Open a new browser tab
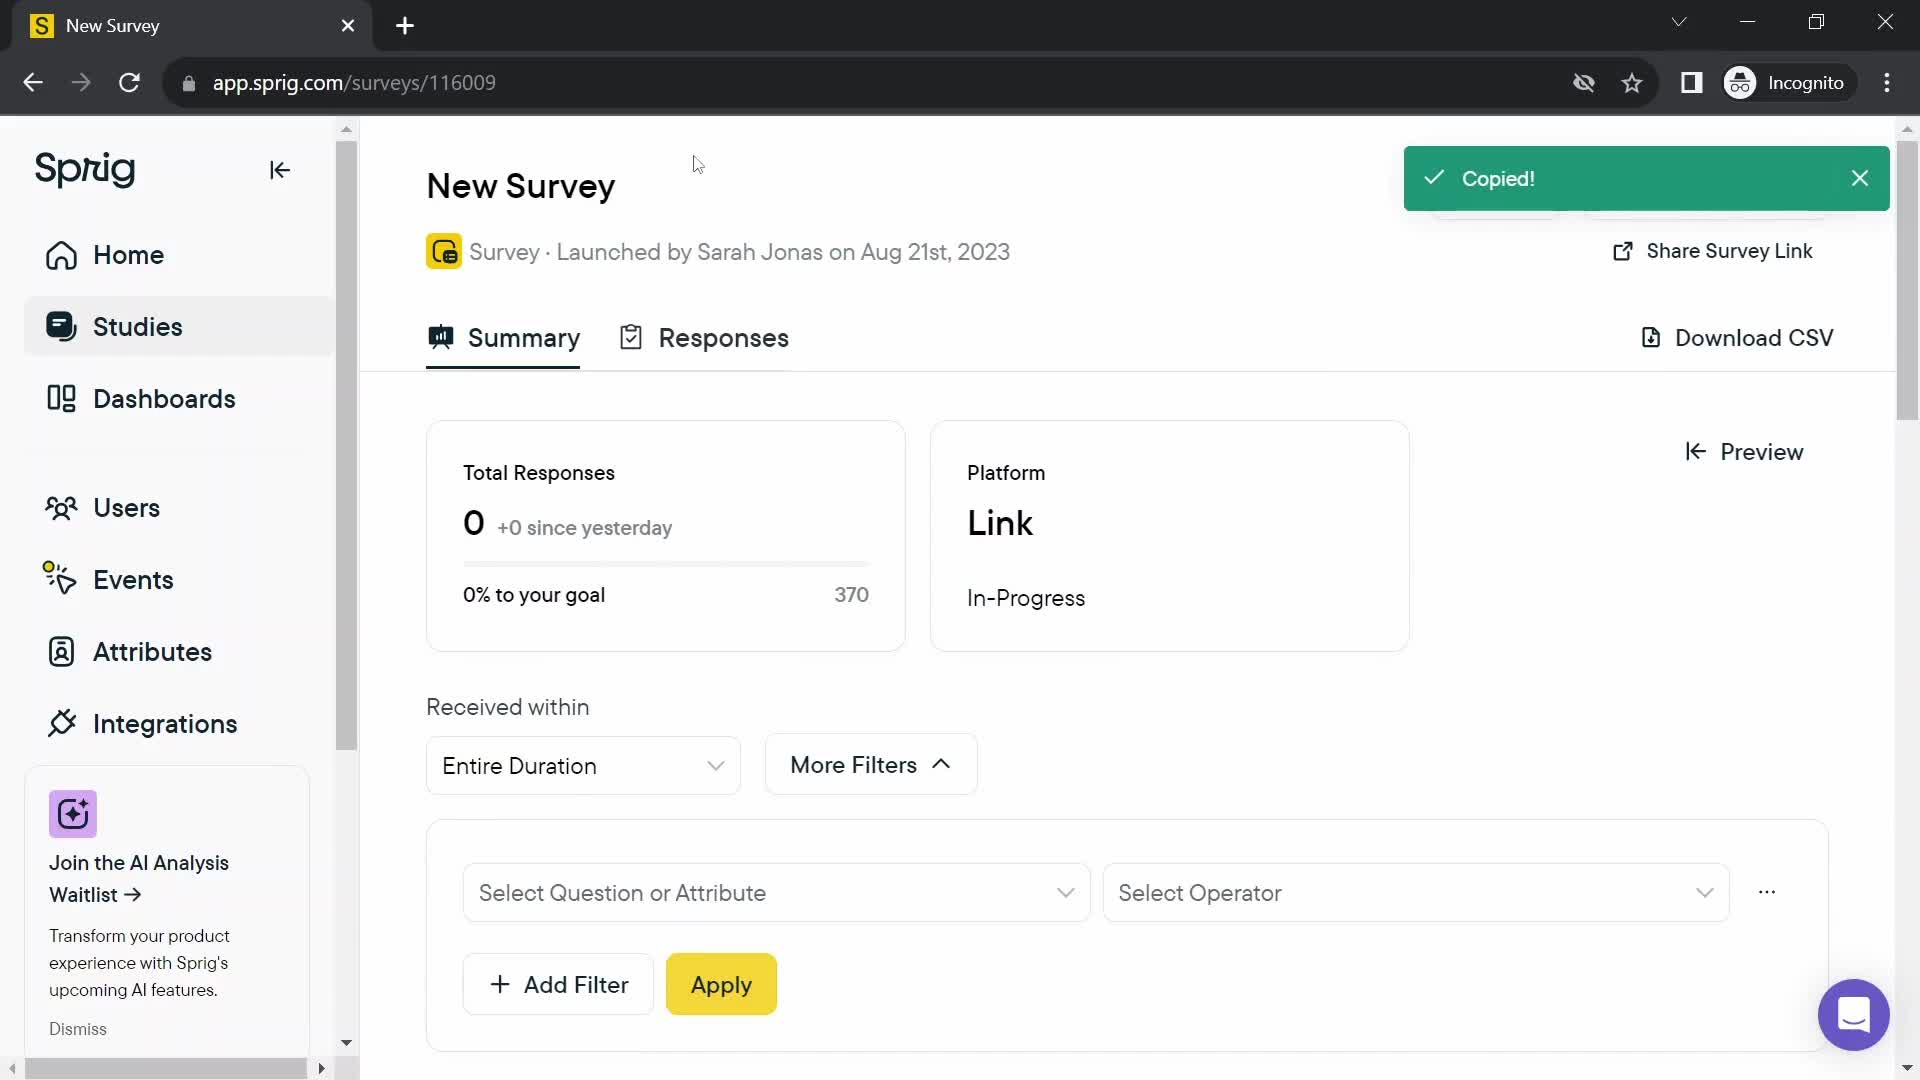Screen dimensions: 1920x1080 (405, 26)
